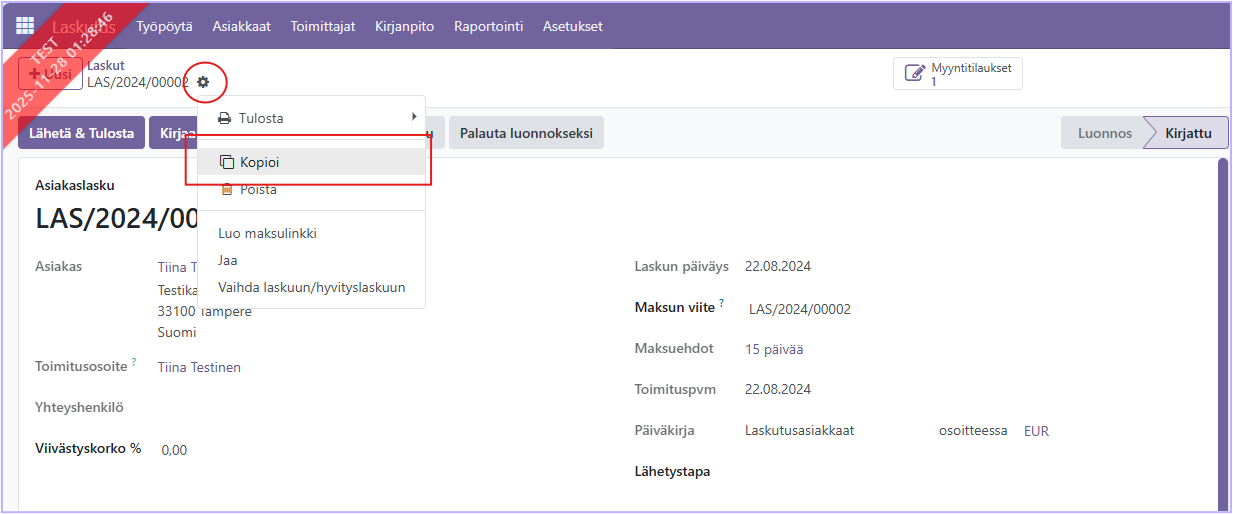The height and width of the screenshot is (514, 1233).
Task: Select the Luonnos status stage
Action: point(1104,133)
